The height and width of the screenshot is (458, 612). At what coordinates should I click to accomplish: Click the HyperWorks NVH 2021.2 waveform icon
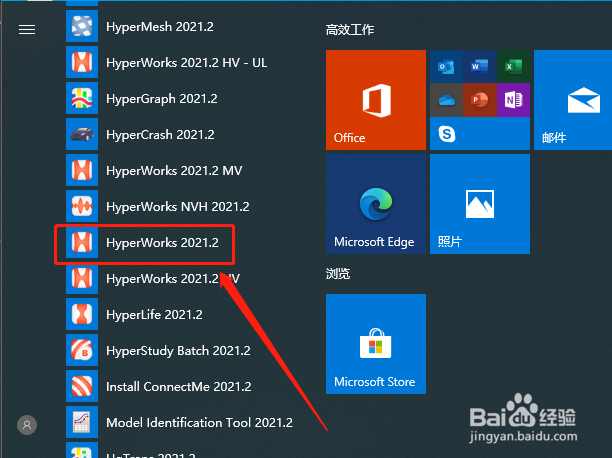[82, 206]
